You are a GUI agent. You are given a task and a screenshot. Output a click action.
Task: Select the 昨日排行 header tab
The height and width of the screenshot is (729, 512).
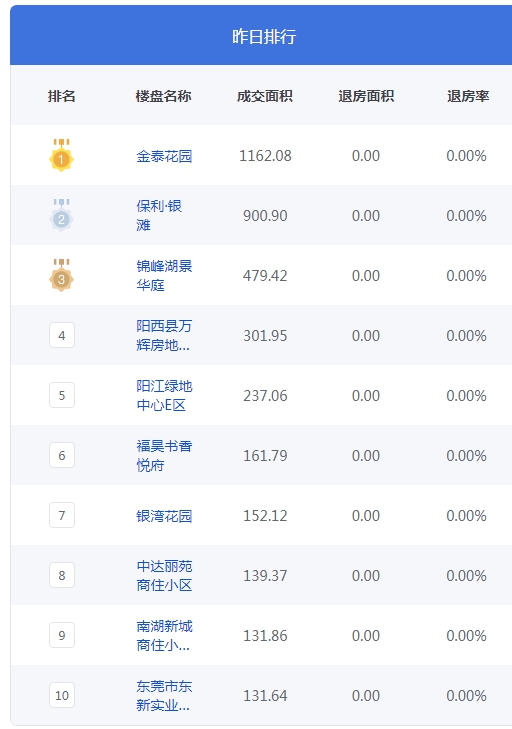264,36
